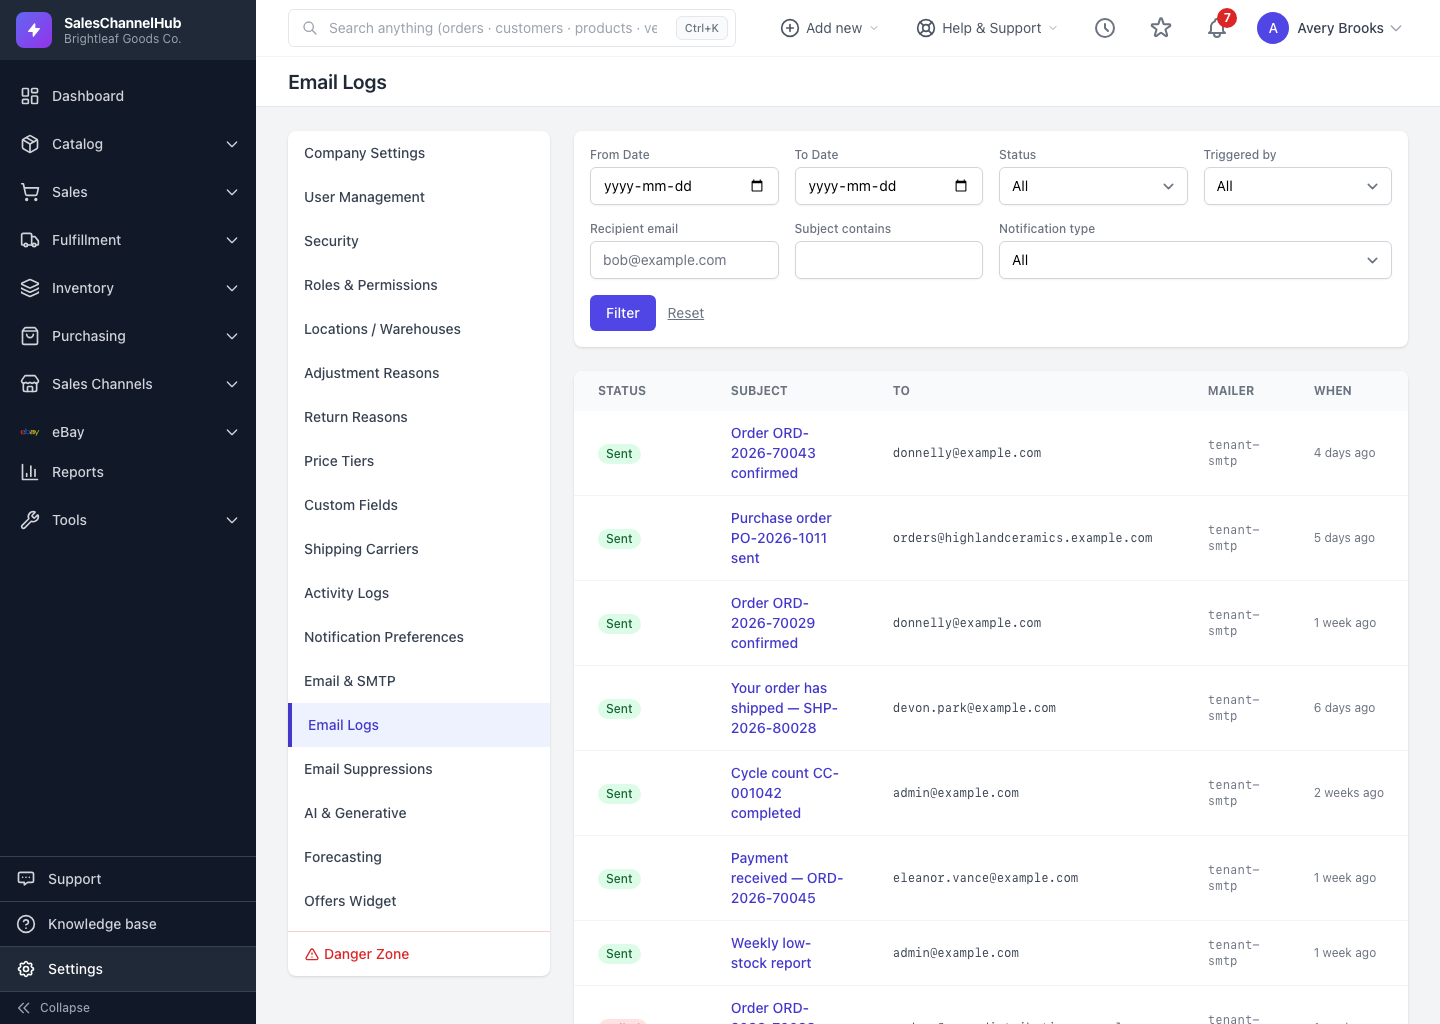
Task: Expand the Sales Channels menu chevron
Action: (232, 384)
